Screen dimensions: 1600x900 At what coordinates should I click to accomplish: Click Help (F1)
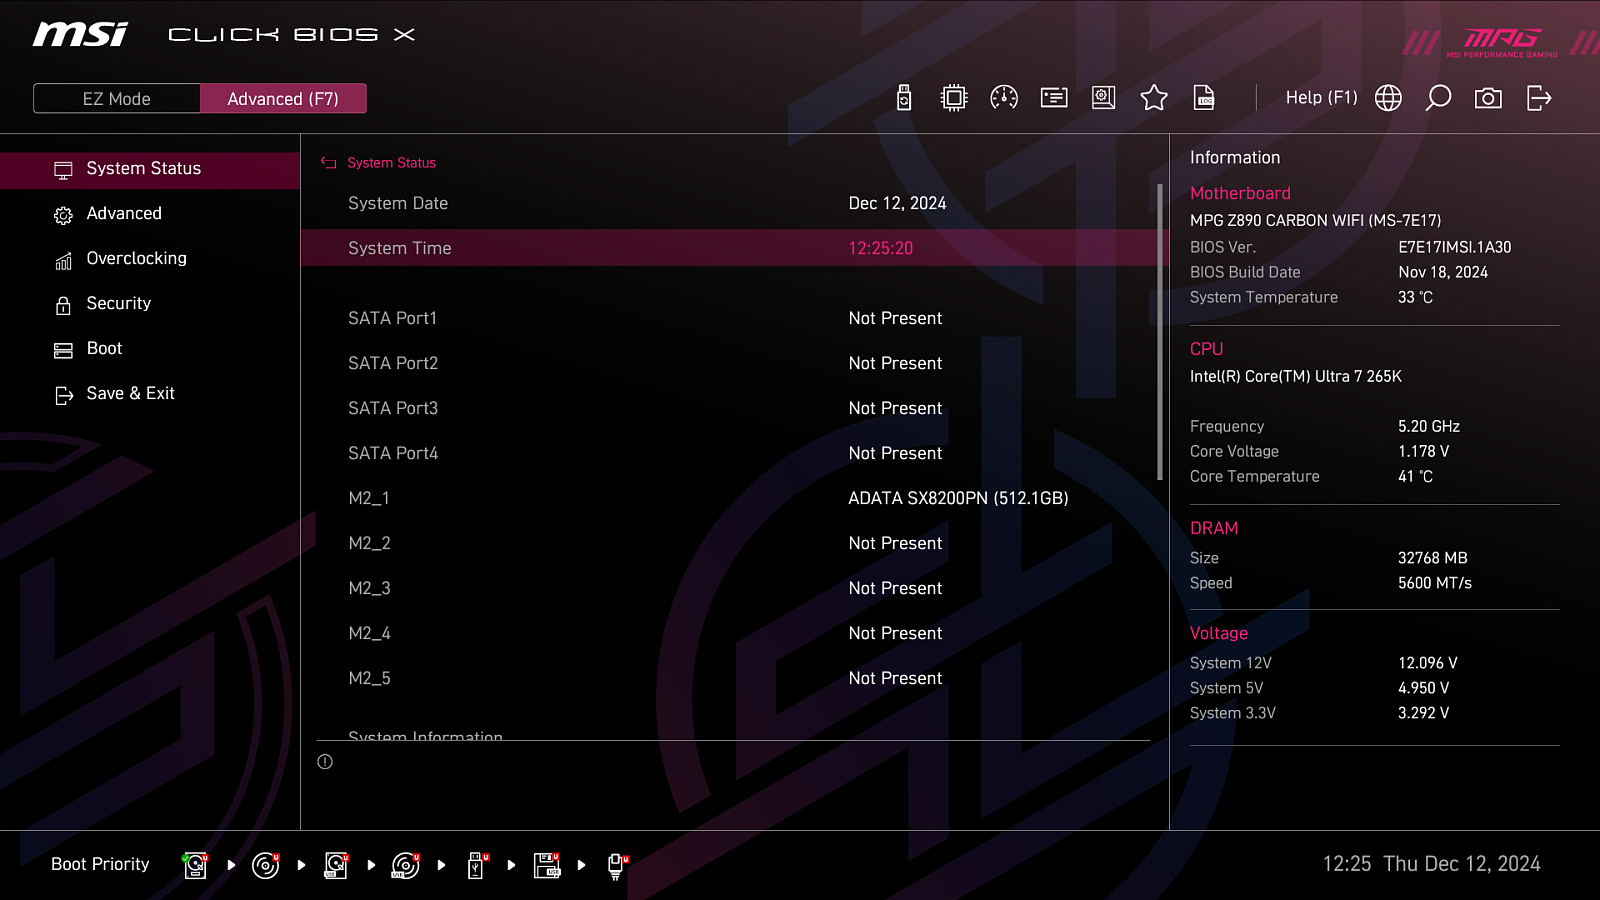pyautogui.click(x=1321, y=98)
